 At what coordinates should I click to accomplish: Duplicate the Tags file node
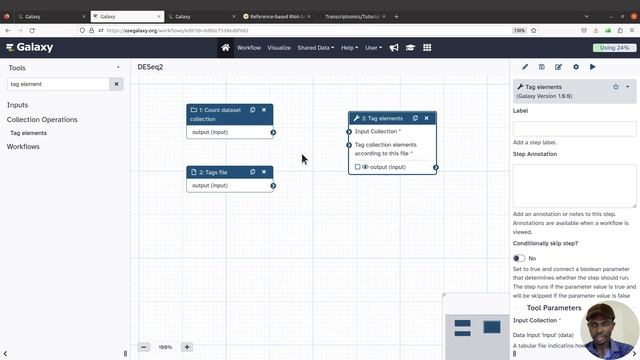253,172
